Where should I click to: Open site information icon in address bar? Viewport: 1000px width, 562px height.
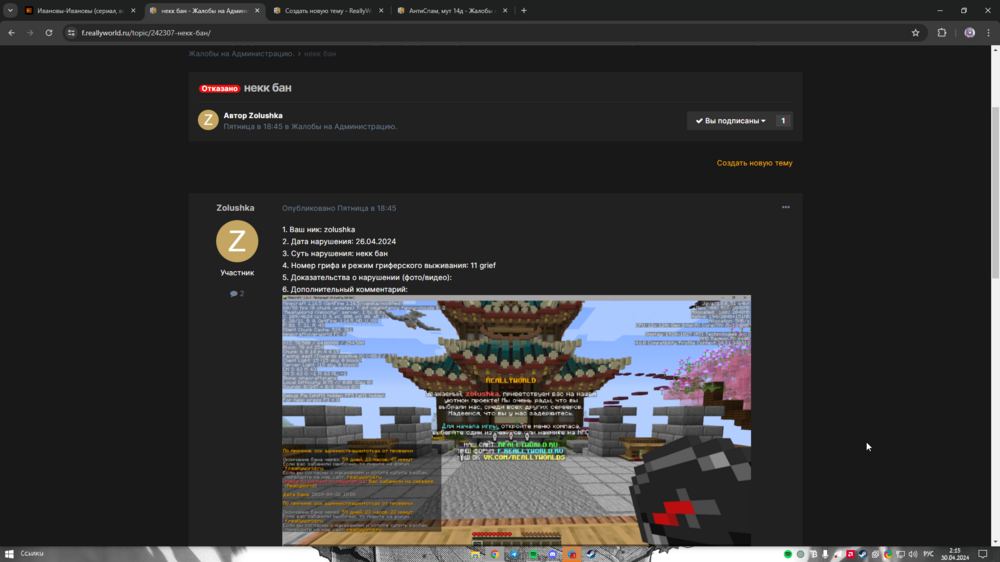coord(71,33)
